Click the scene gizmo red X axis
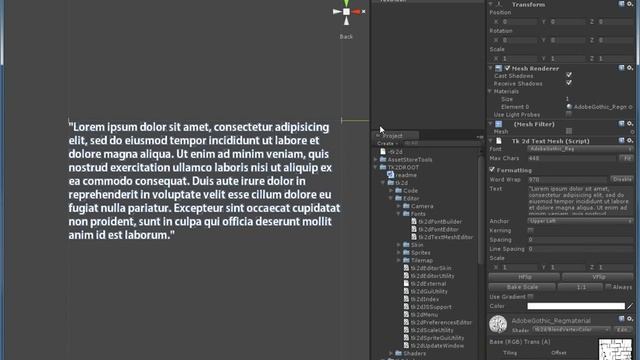640x360 pixels. pyautogui.click(x=356, y=12)
